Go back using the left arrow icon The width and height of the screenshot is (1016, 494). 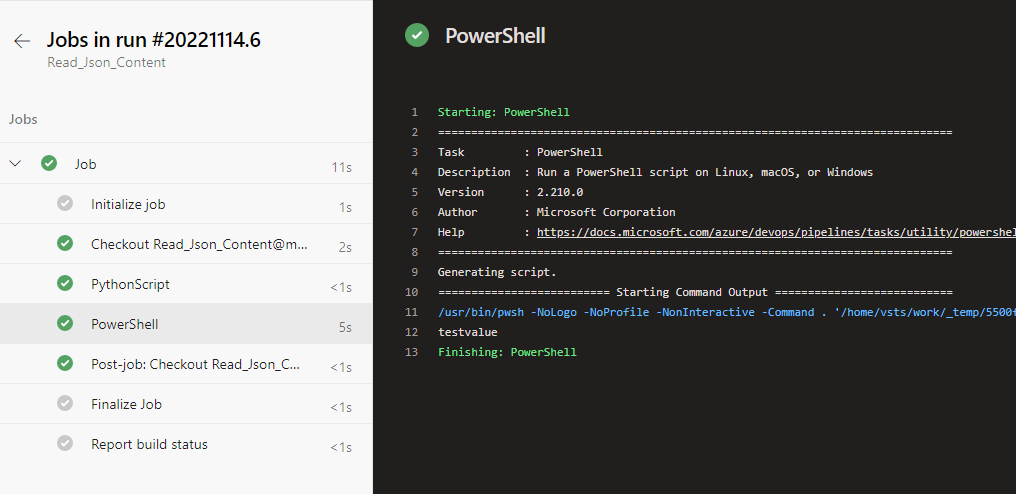[x=22, y=41]
